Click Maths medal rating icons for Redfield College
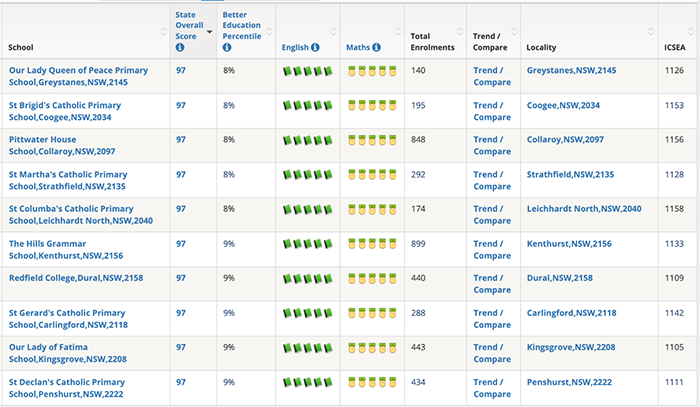 (x=372, y=279)
